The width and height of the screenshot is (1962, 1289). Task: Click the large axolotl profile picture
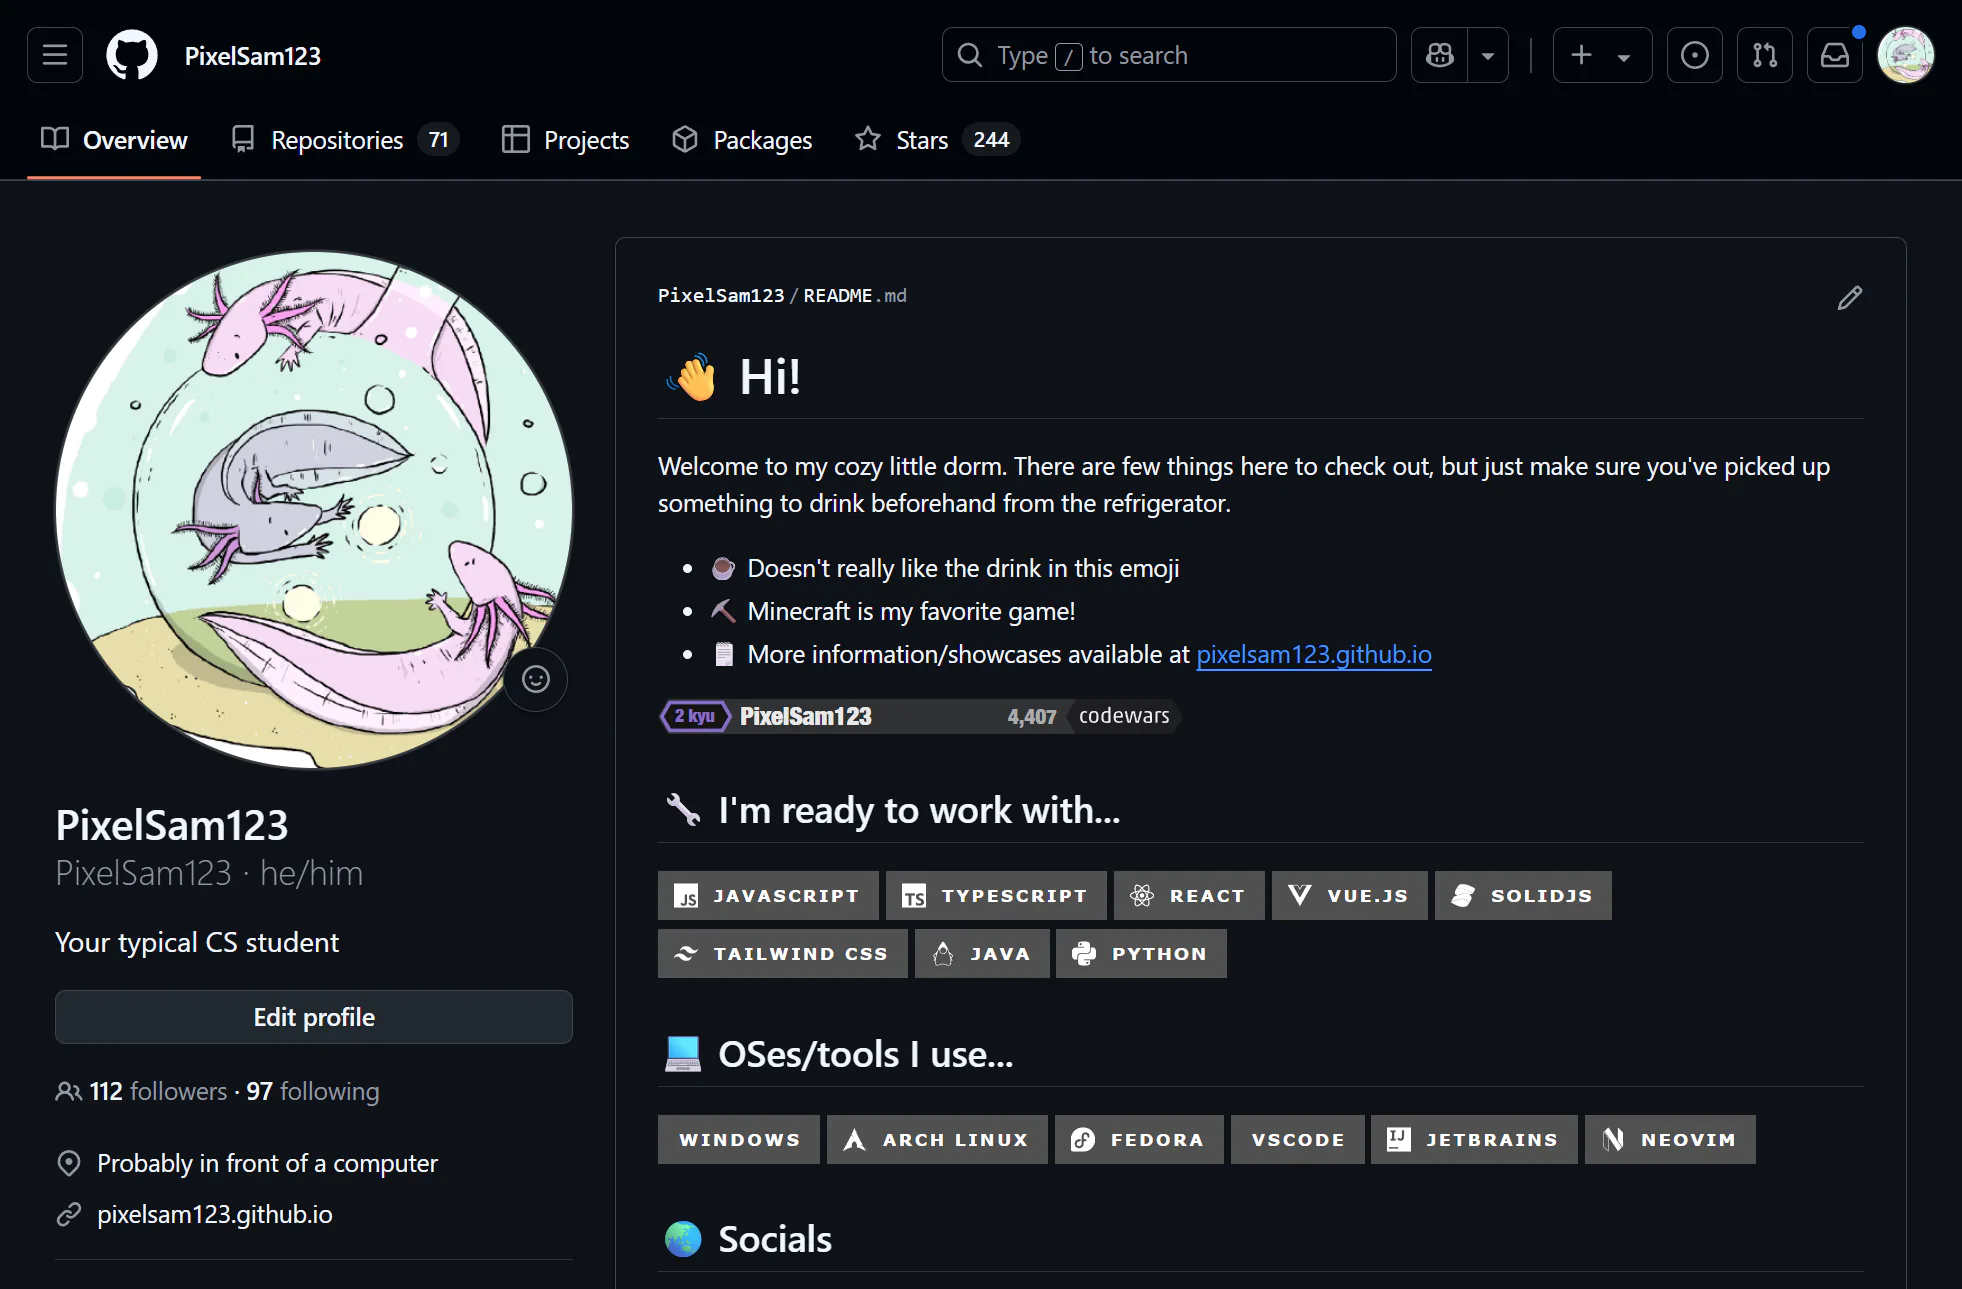(314, 510)
